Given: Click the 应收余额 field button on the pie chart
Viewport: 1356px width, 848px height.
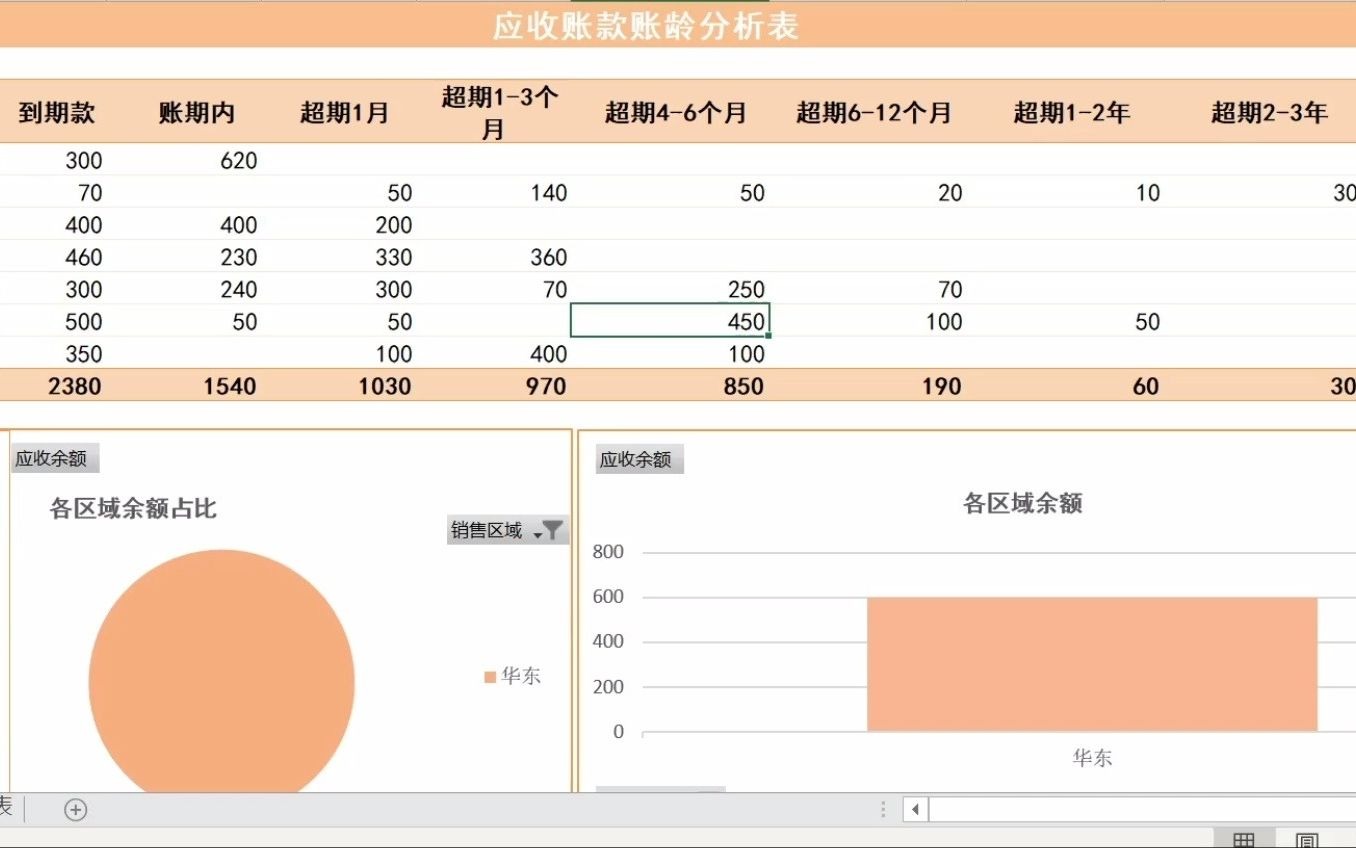Looking at the screenshot, I should pos(53,457).
